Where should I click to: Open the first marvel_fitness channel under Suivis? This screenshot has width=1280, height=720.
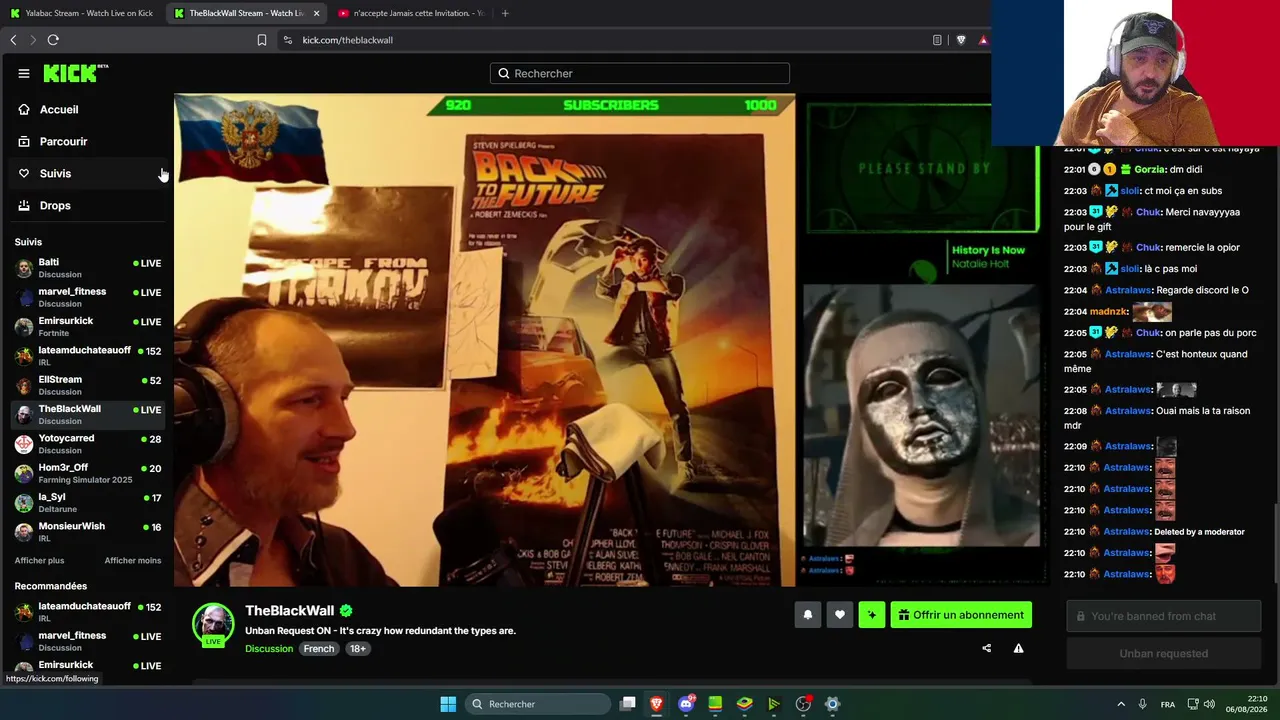click(88, 297)
